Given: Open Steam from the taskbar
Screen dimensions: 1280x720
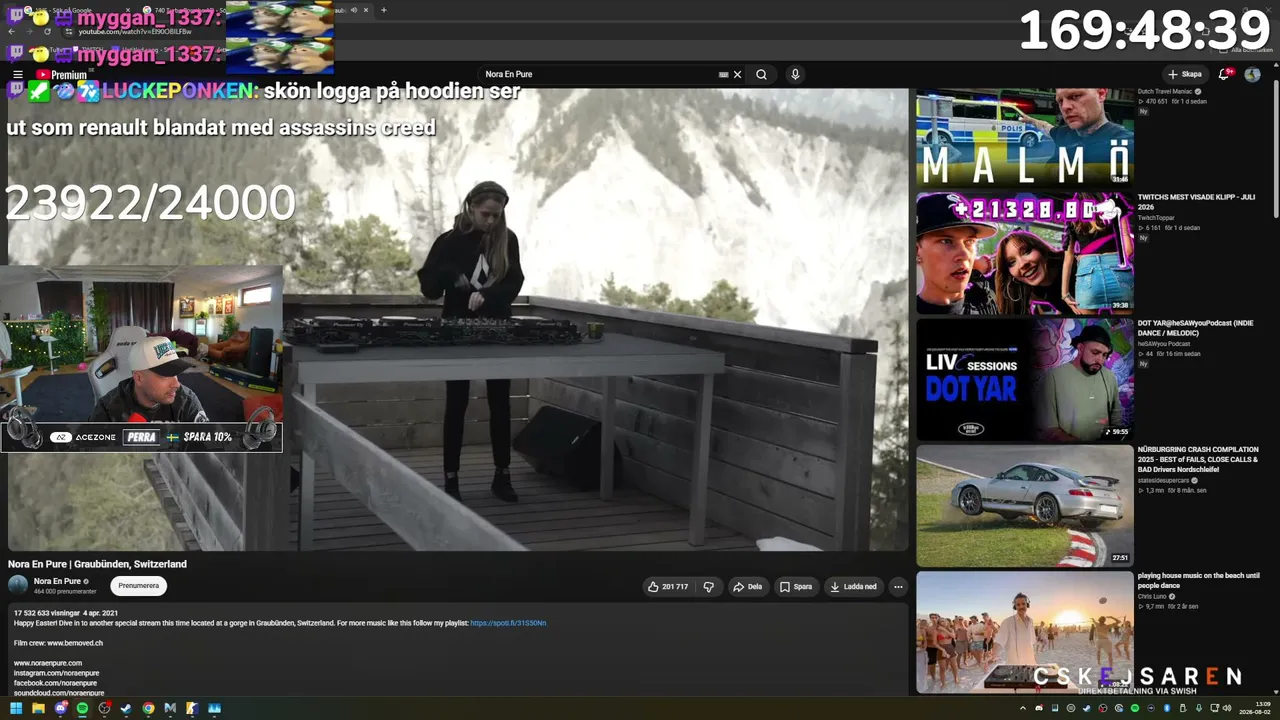Looking at the screenshot, I should click(126, 708).
